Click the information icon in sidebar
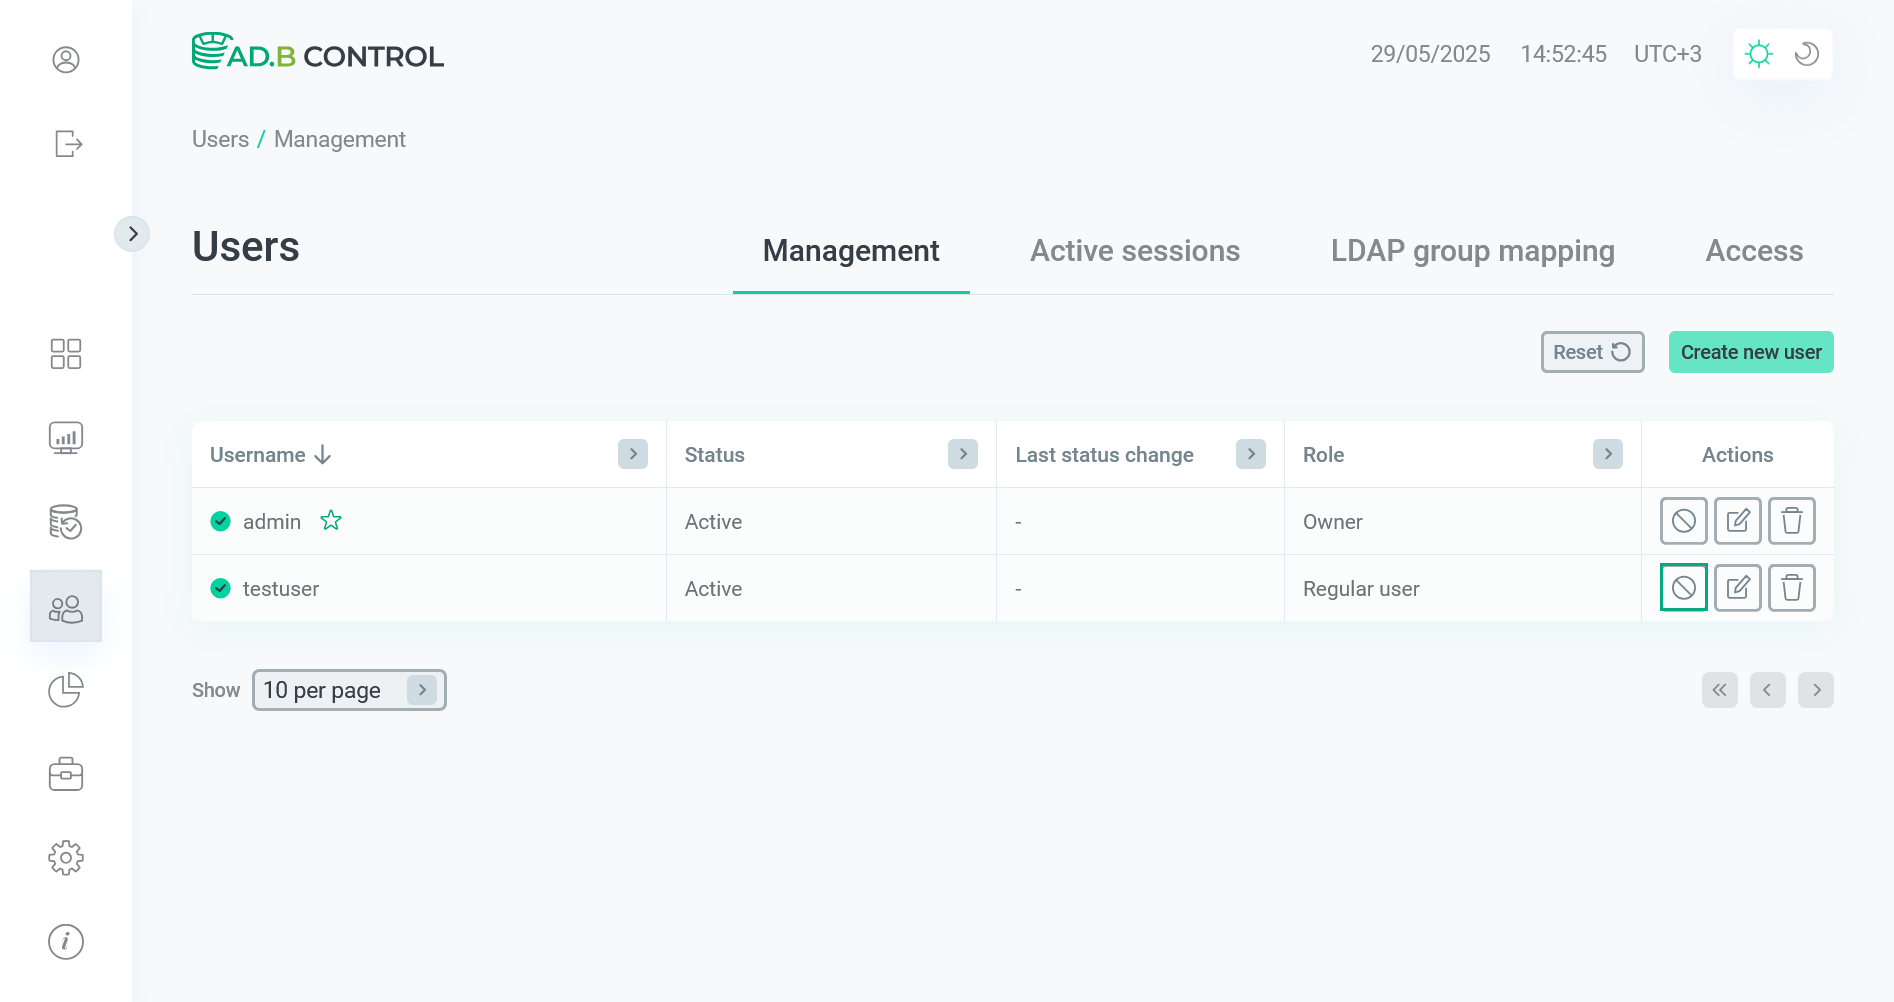The image size is (1894, 1002). coord(66,942)
